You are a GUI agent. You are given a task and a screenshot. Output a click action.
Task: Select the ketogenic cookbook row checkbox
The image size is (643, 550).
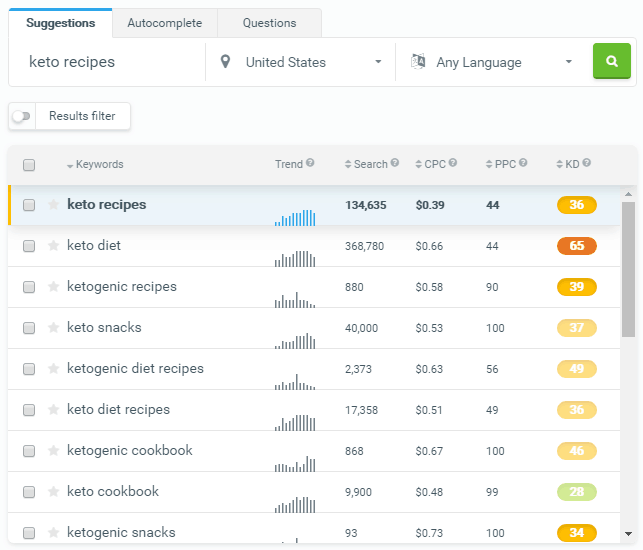[x=29, y=451]
